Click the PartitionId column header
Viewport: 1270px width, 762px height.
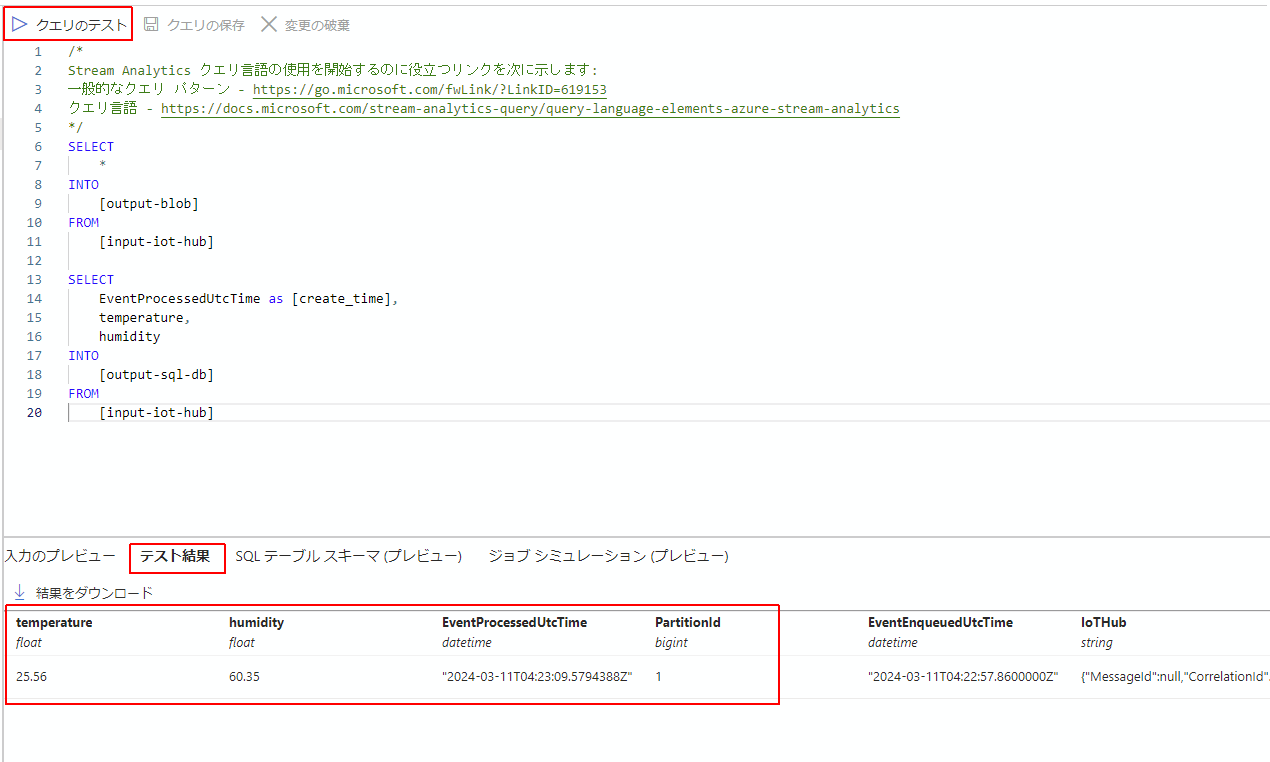coord(688,622)
